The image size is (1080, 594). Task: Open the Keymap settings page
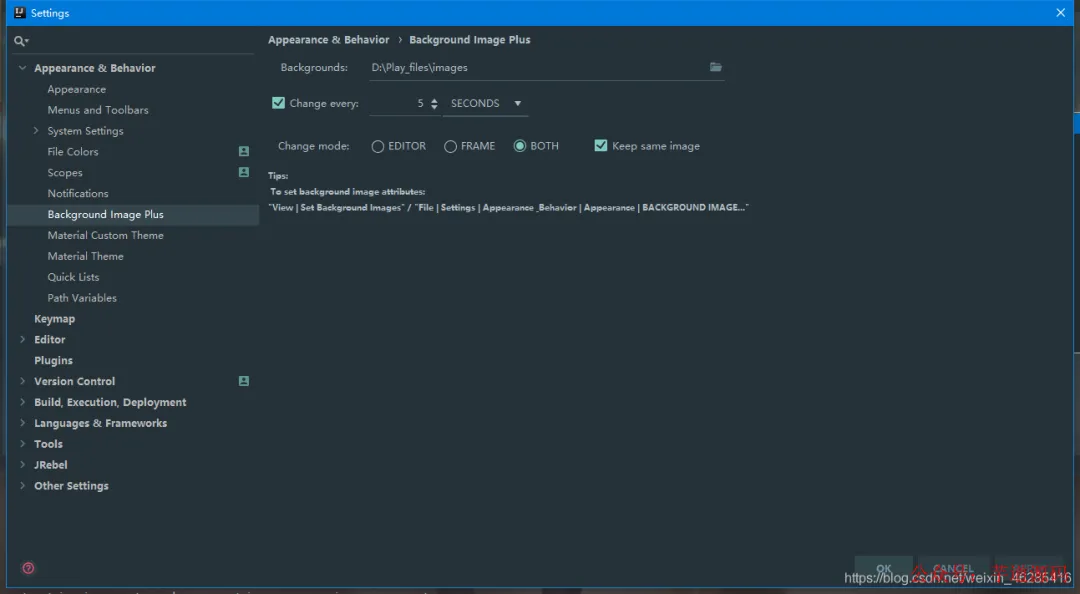[54, 318]
